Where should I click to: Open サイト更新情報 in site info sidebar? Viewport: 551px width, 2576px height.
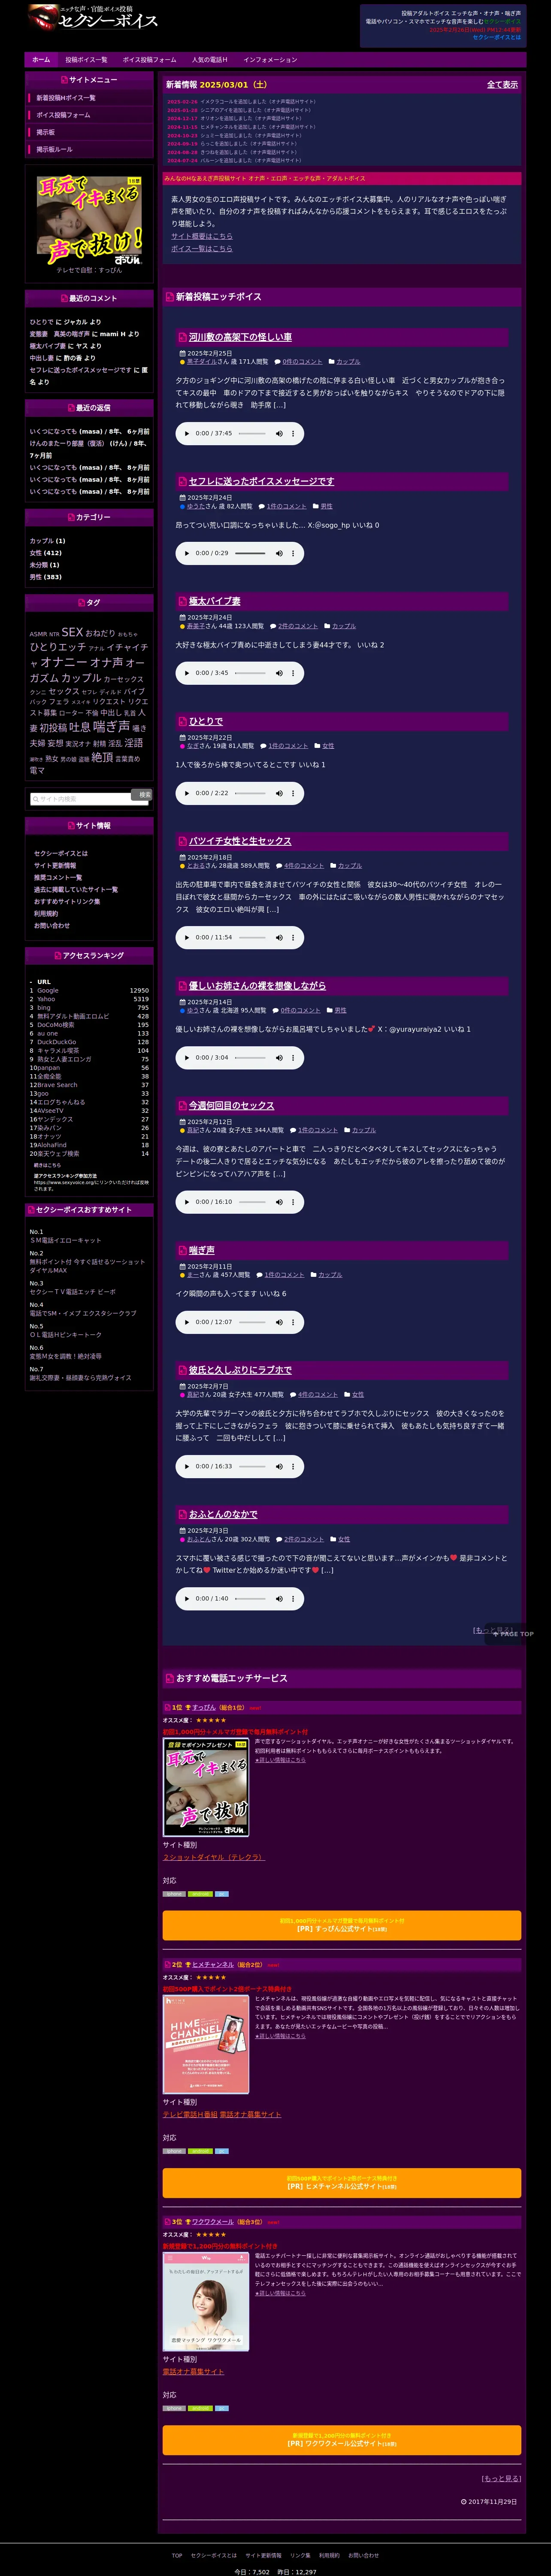click(55, 865)
